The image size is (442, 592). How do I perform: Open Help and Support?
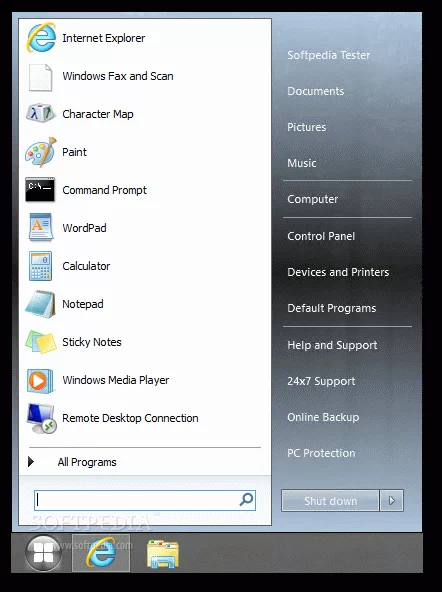332,345
